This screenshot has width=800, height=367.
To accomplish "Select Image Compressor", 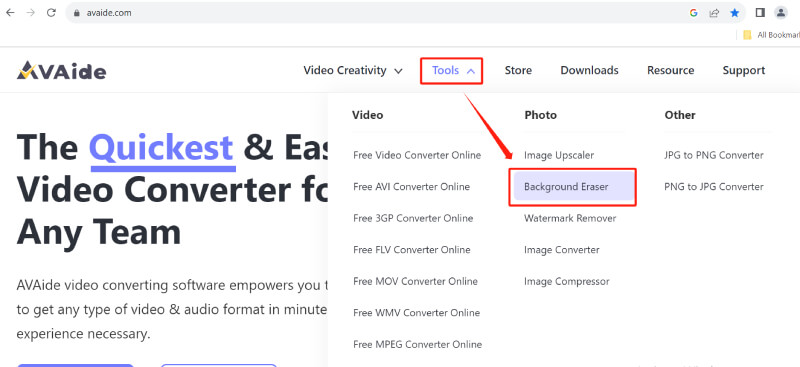I will pyautogui.click(x=566, y=282).
